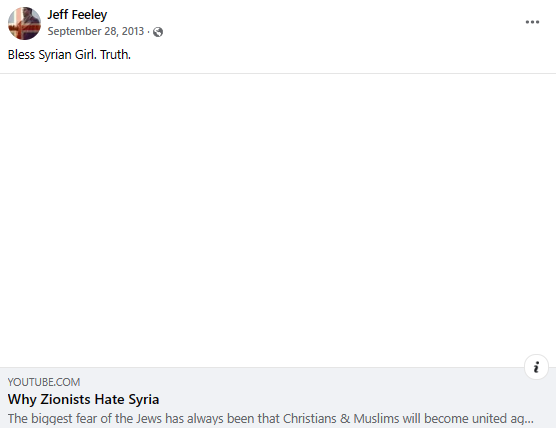556x428 pixels.
Task: Open Jeff Feeley's profile picture
Action: pyautogui.click(x=24, y=23)
